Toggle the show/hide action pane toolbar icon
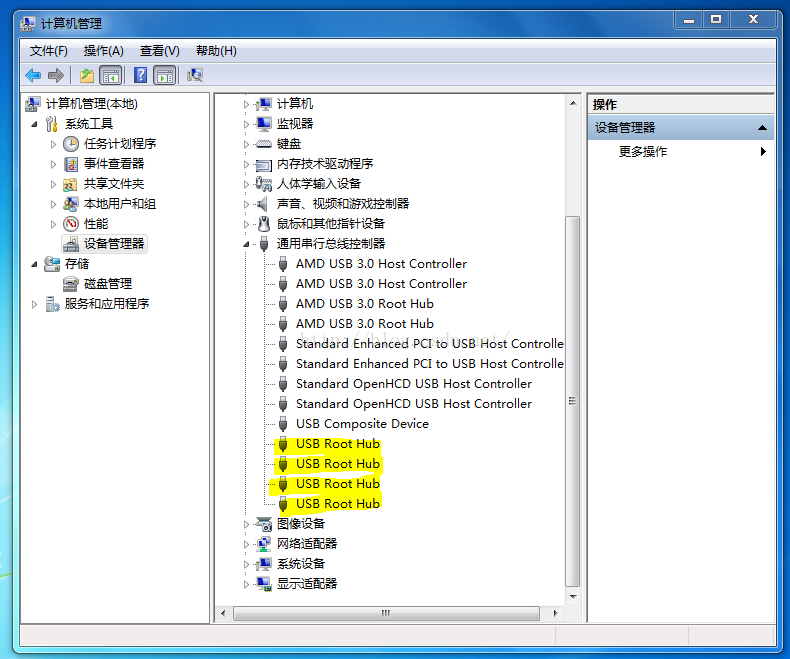The image size is (790, 659). (x=165, y=76)
